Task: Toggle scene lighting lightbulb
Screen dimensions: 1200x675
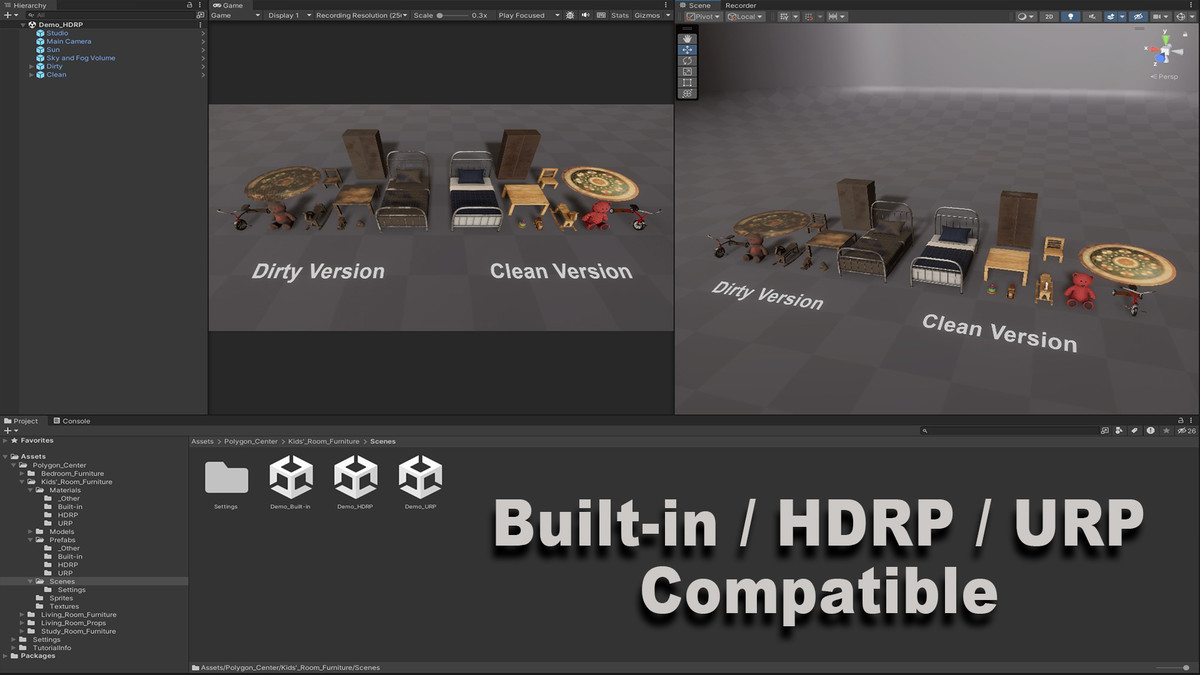Action: pos(1070,16)
